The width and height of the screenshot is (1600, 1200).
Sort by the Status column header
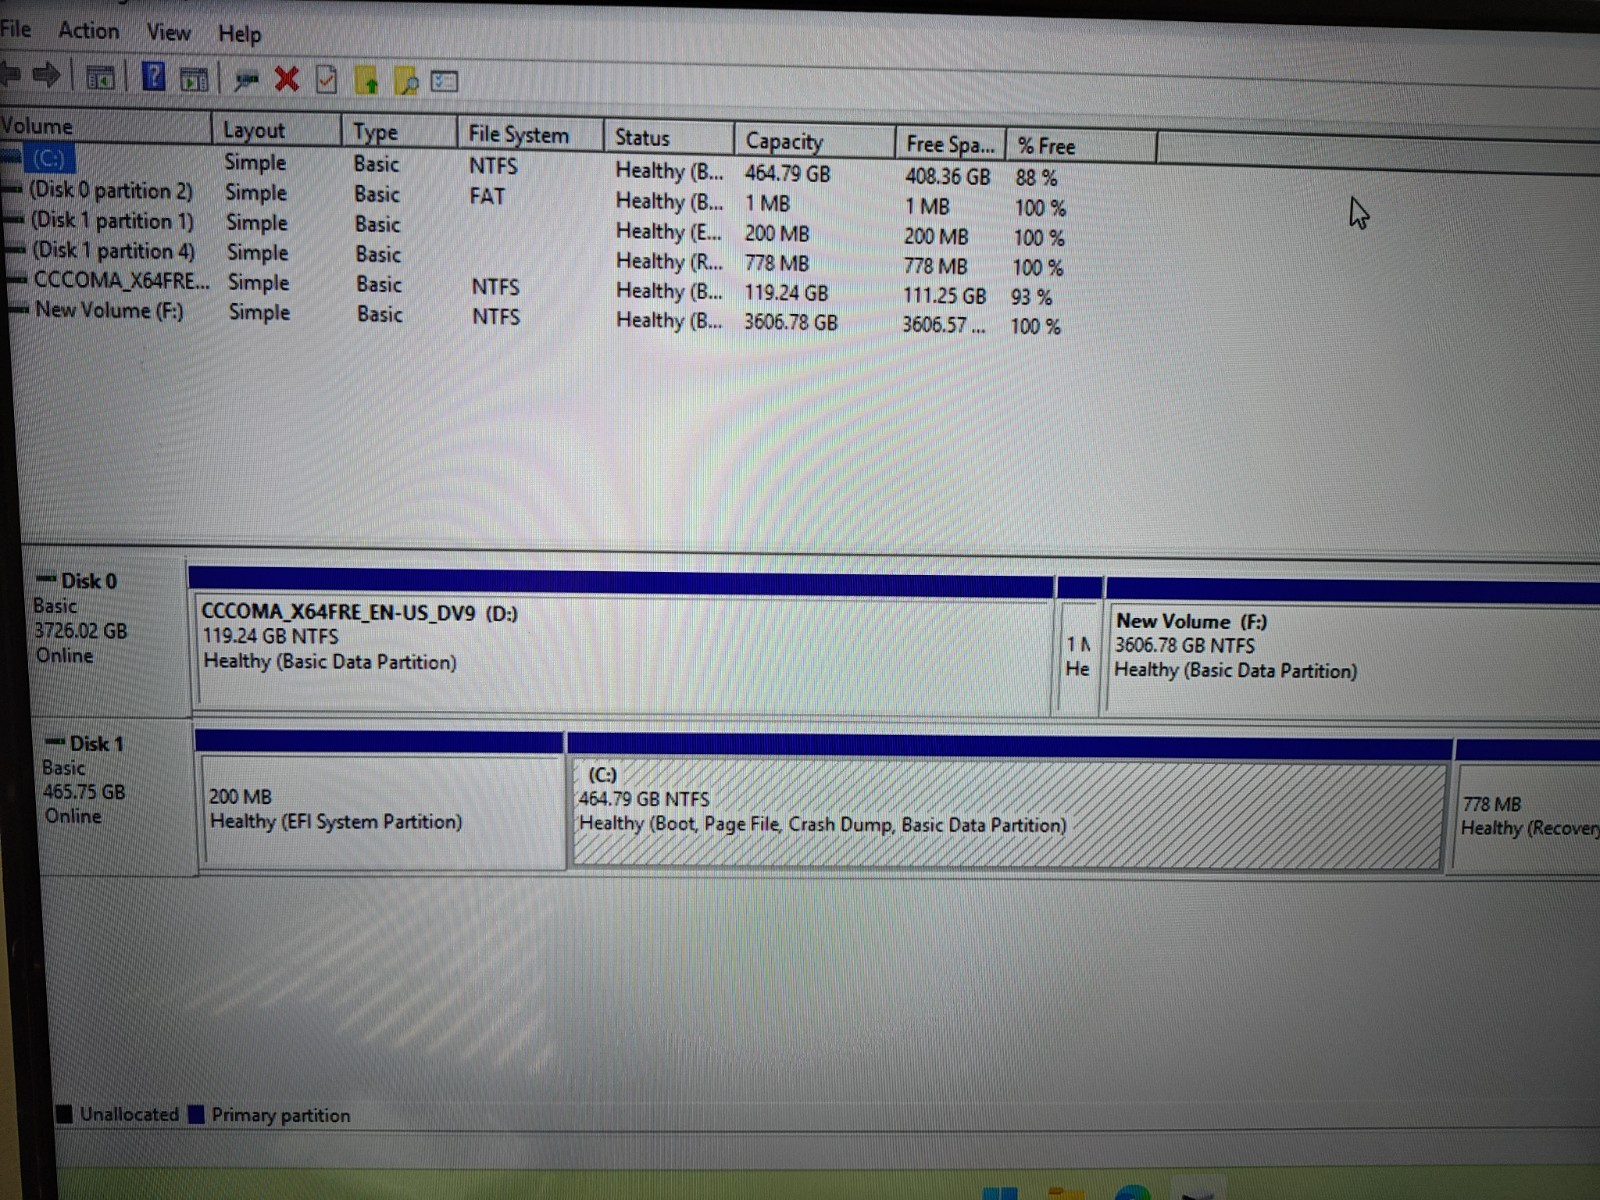(668, 137)
